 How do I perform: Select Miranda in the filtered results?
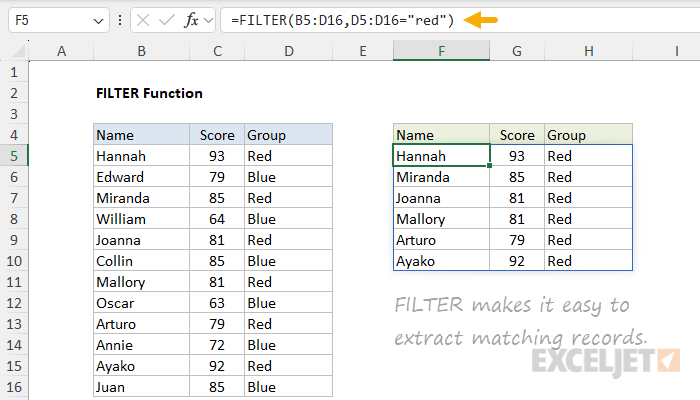coord(442,177)
